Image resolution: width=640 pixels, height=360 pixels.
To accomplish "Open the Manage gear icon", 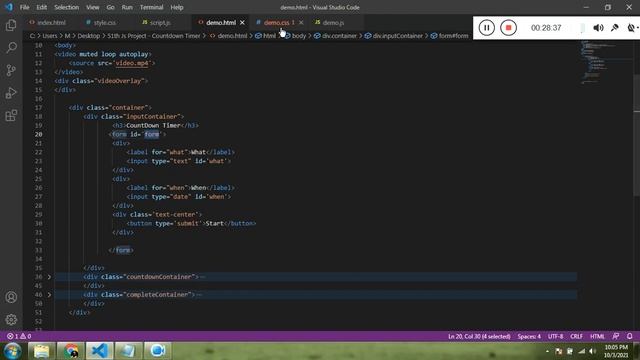I will (11, 319).
